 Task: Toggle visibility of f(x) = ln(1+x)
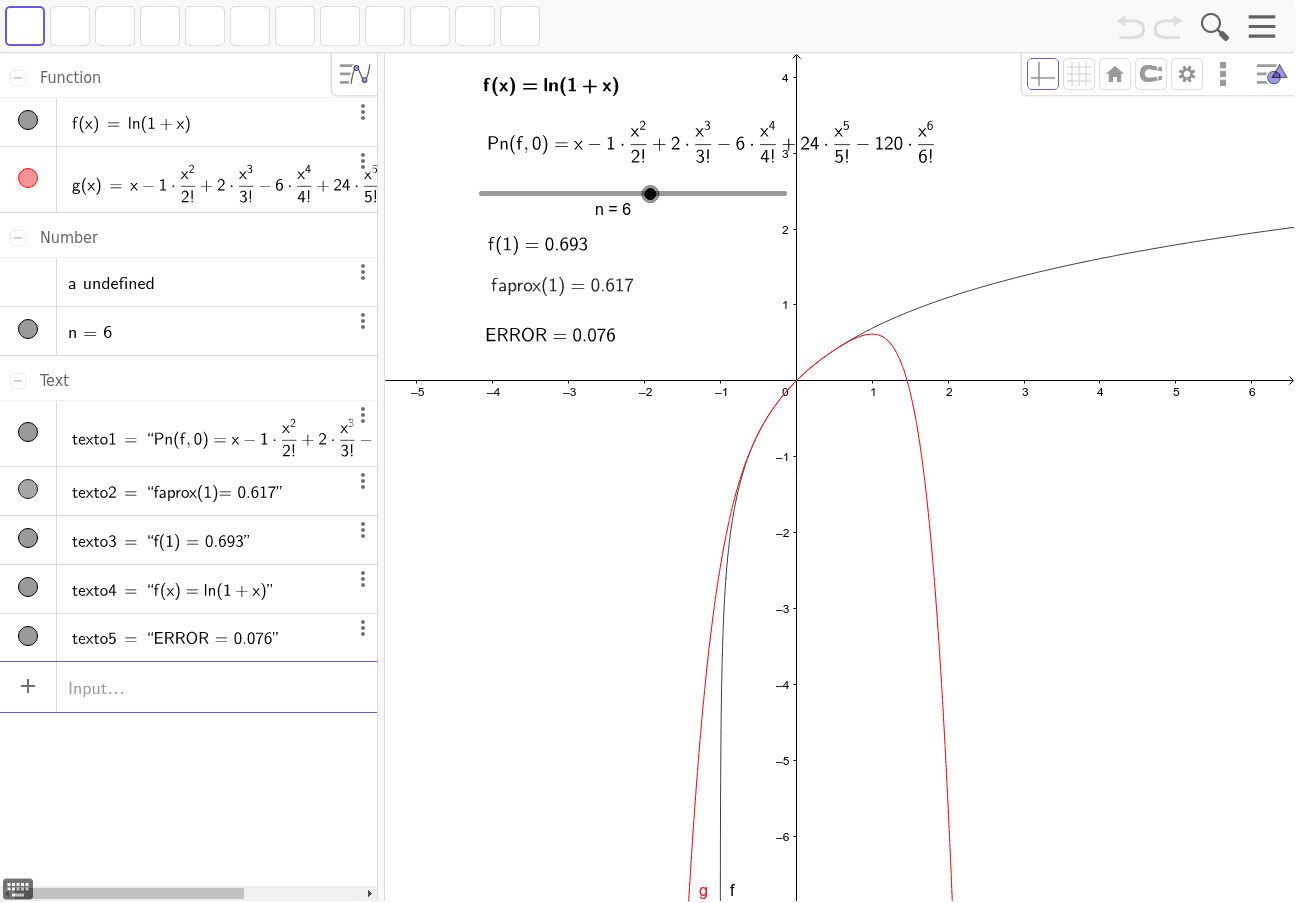click(28, 120)
